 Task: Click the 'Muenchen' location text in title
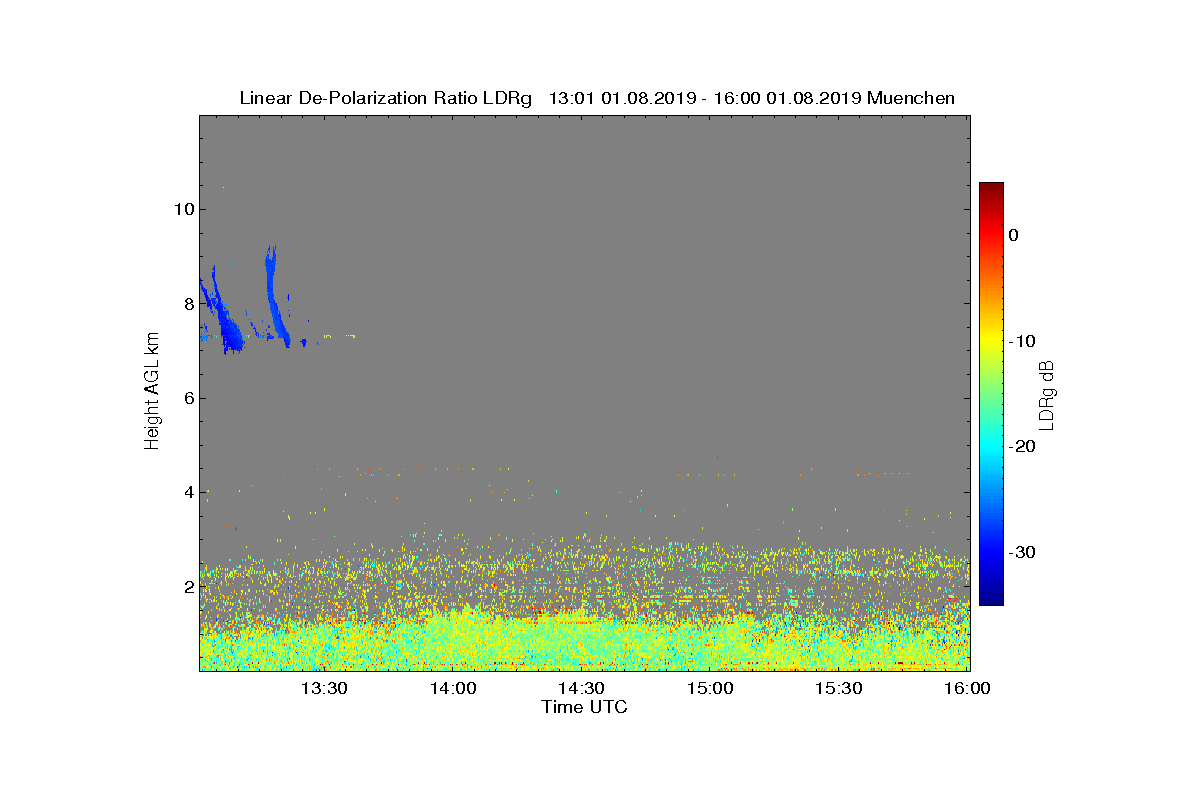pyautogui.click(x=911, y=98)
